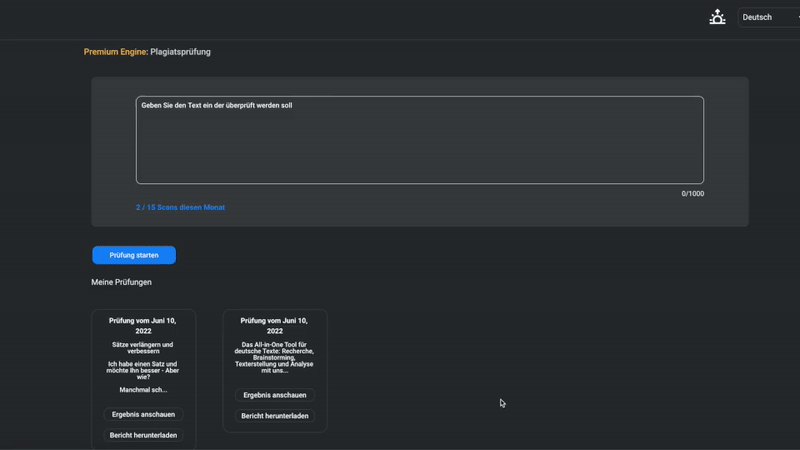
Task: View result of the Sätze verlängern check
Action: pyautogui.click(x=143, y=414)
